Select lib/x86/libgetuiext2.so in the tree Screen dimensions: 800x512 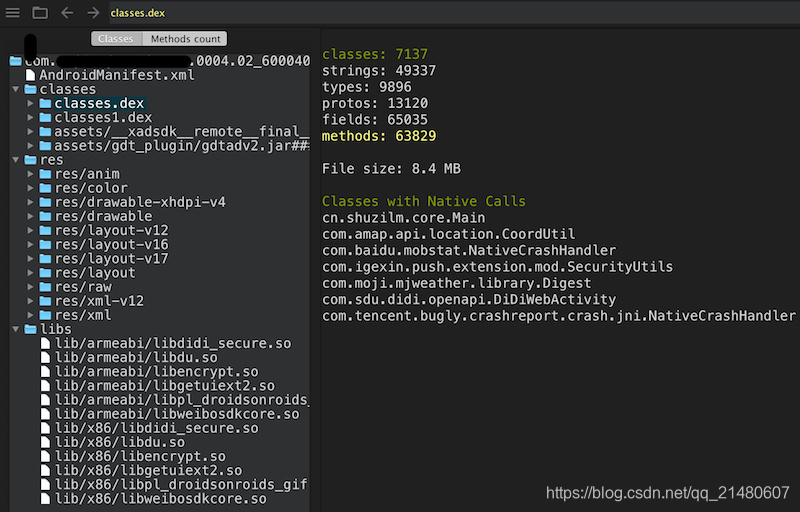[148, 471]
